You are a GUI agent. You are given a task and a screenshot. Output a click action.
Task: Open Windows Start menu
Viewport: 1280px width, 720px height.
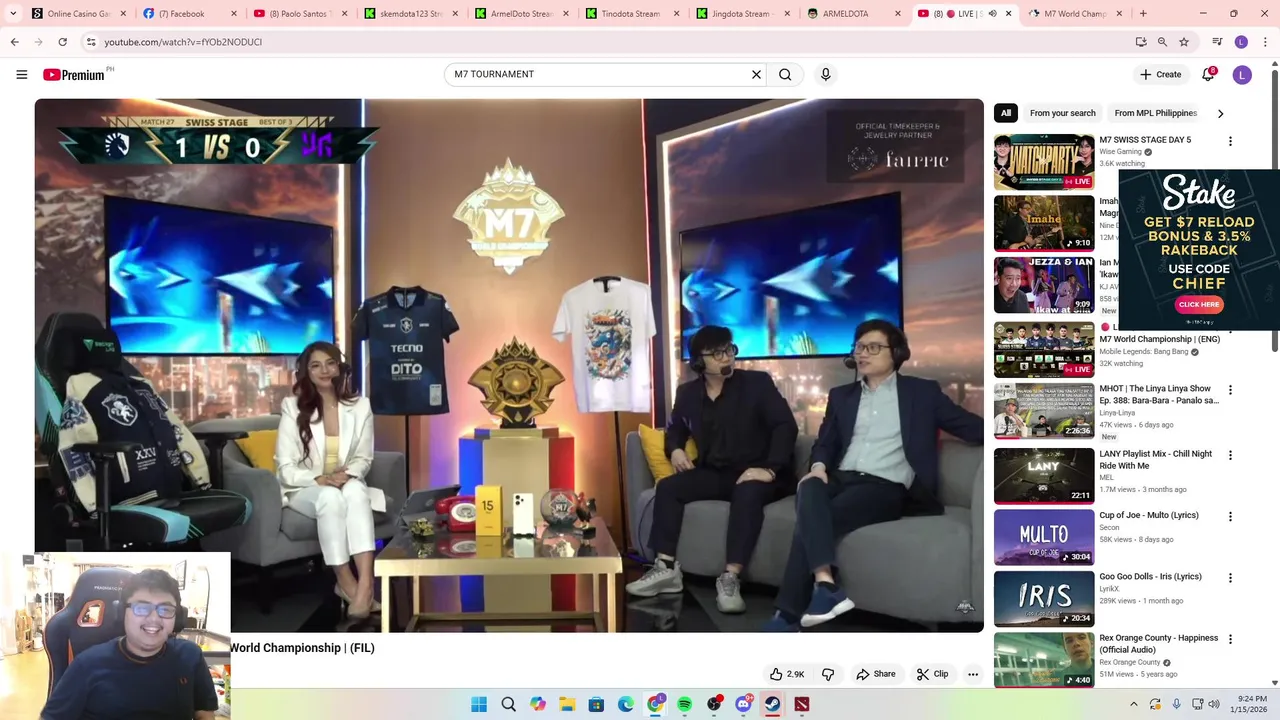point(479,704)
